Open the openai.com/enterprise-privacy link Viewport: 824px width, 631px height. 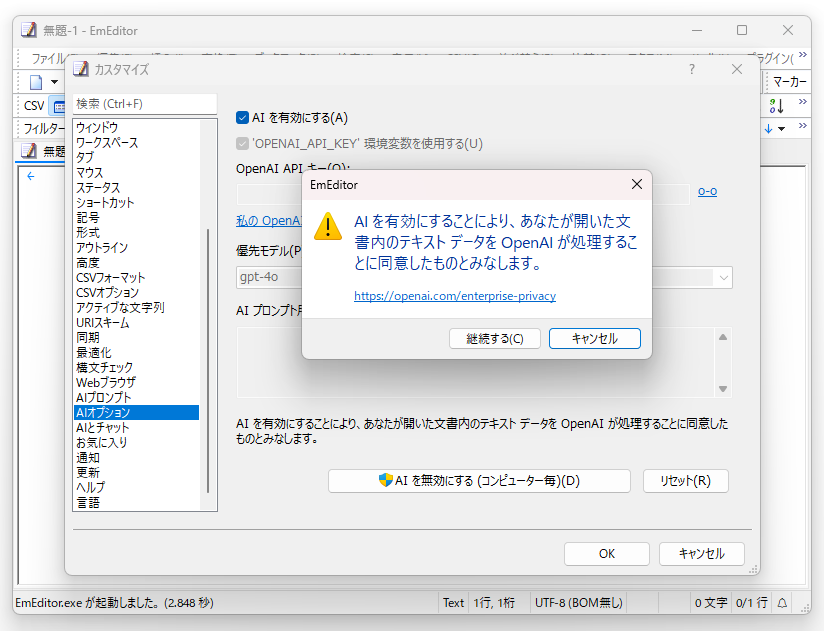(x=455, y=296)
